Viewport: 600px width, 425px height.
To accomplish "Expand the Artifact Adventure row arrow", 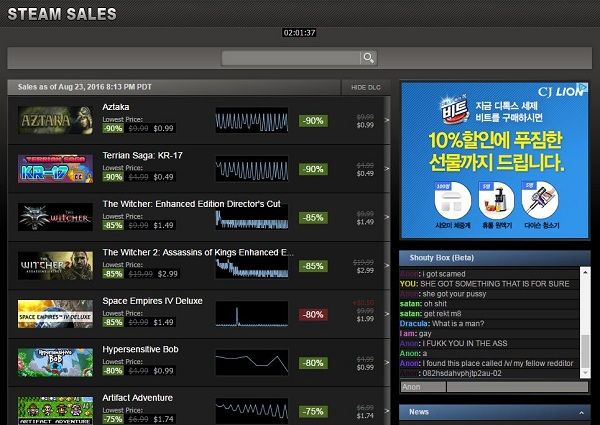I will pos(386,411).
